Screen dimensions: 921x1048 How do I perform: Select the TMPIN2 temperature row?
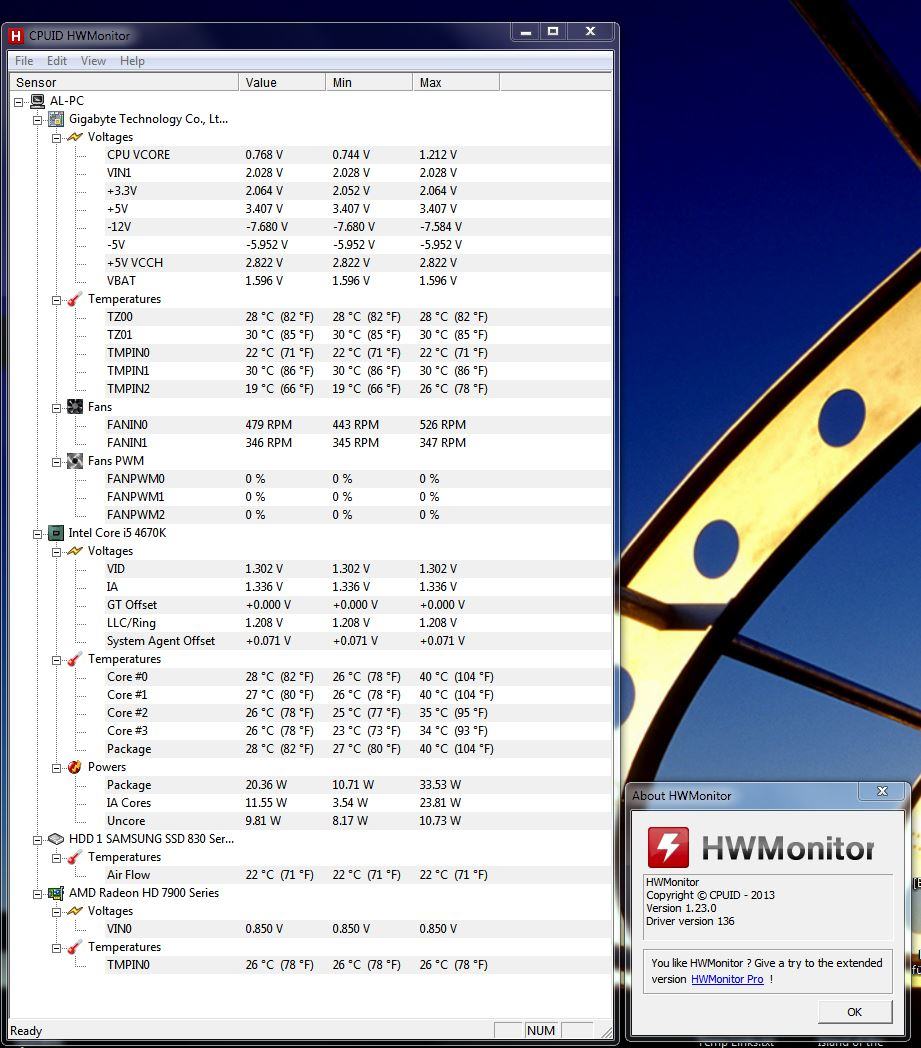coord(358,389)
